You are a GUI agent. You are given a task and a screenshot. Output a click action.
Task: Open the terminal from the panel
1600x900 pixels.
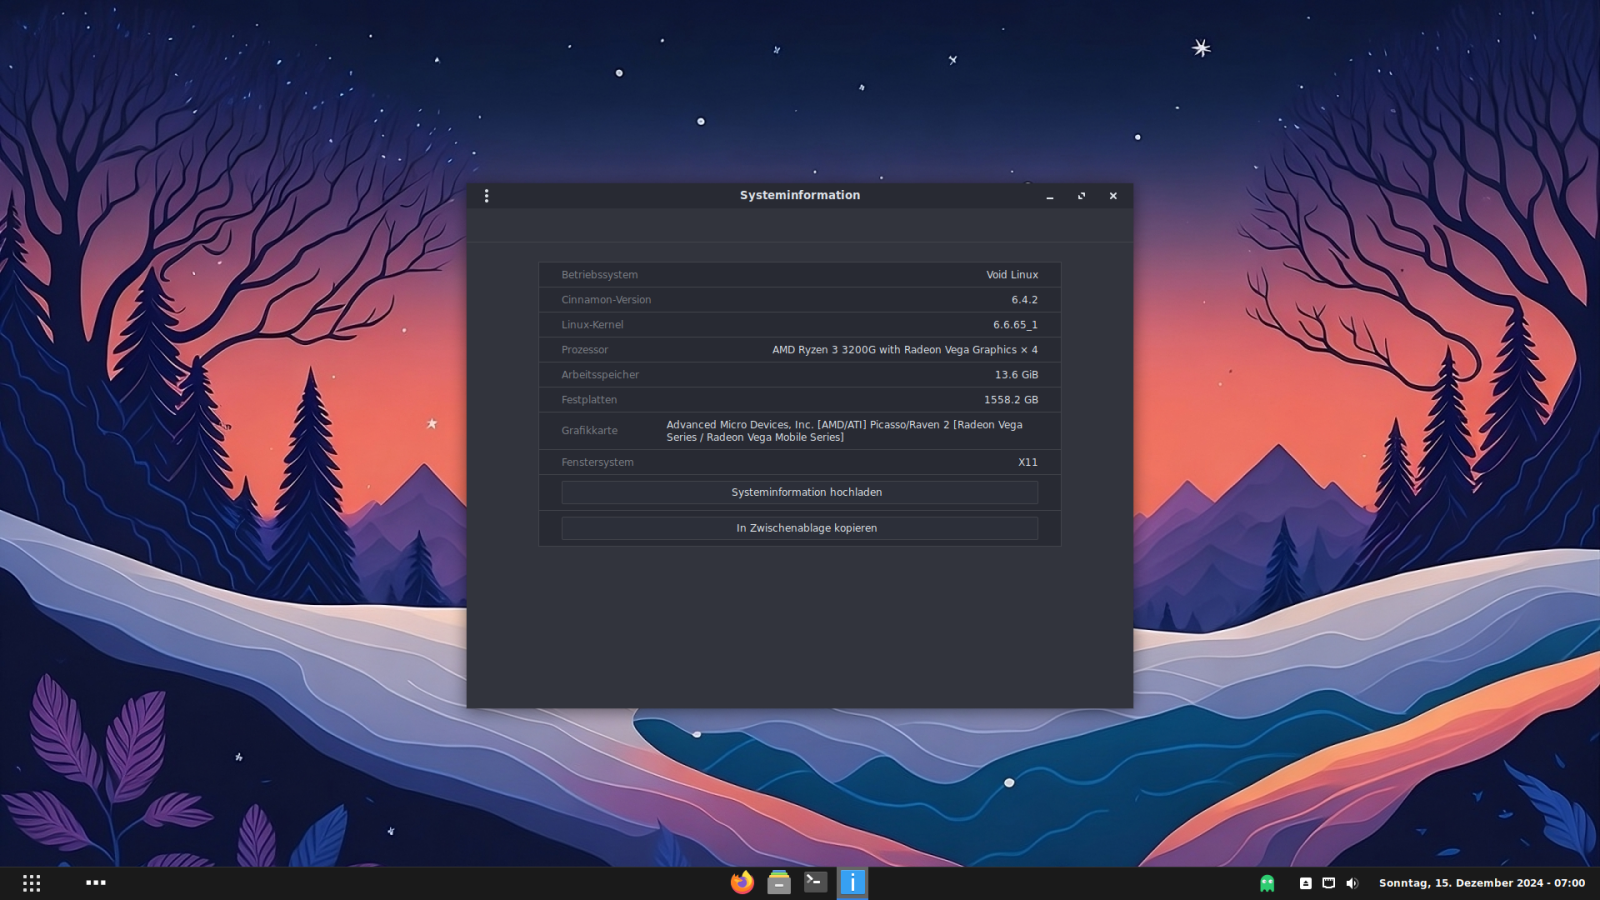pos(816,882)
